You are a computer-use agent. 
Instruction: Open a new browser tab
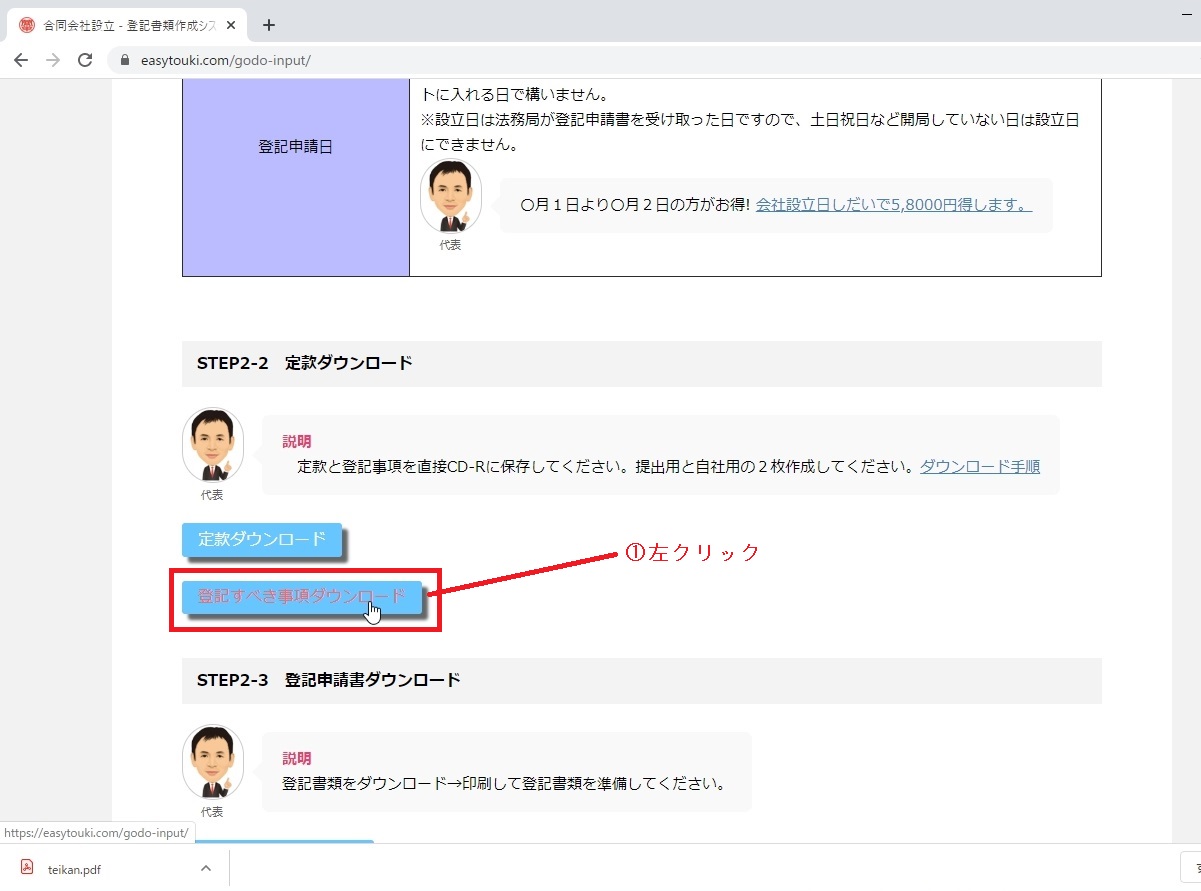pyautogui.click(x=268, y=25)
